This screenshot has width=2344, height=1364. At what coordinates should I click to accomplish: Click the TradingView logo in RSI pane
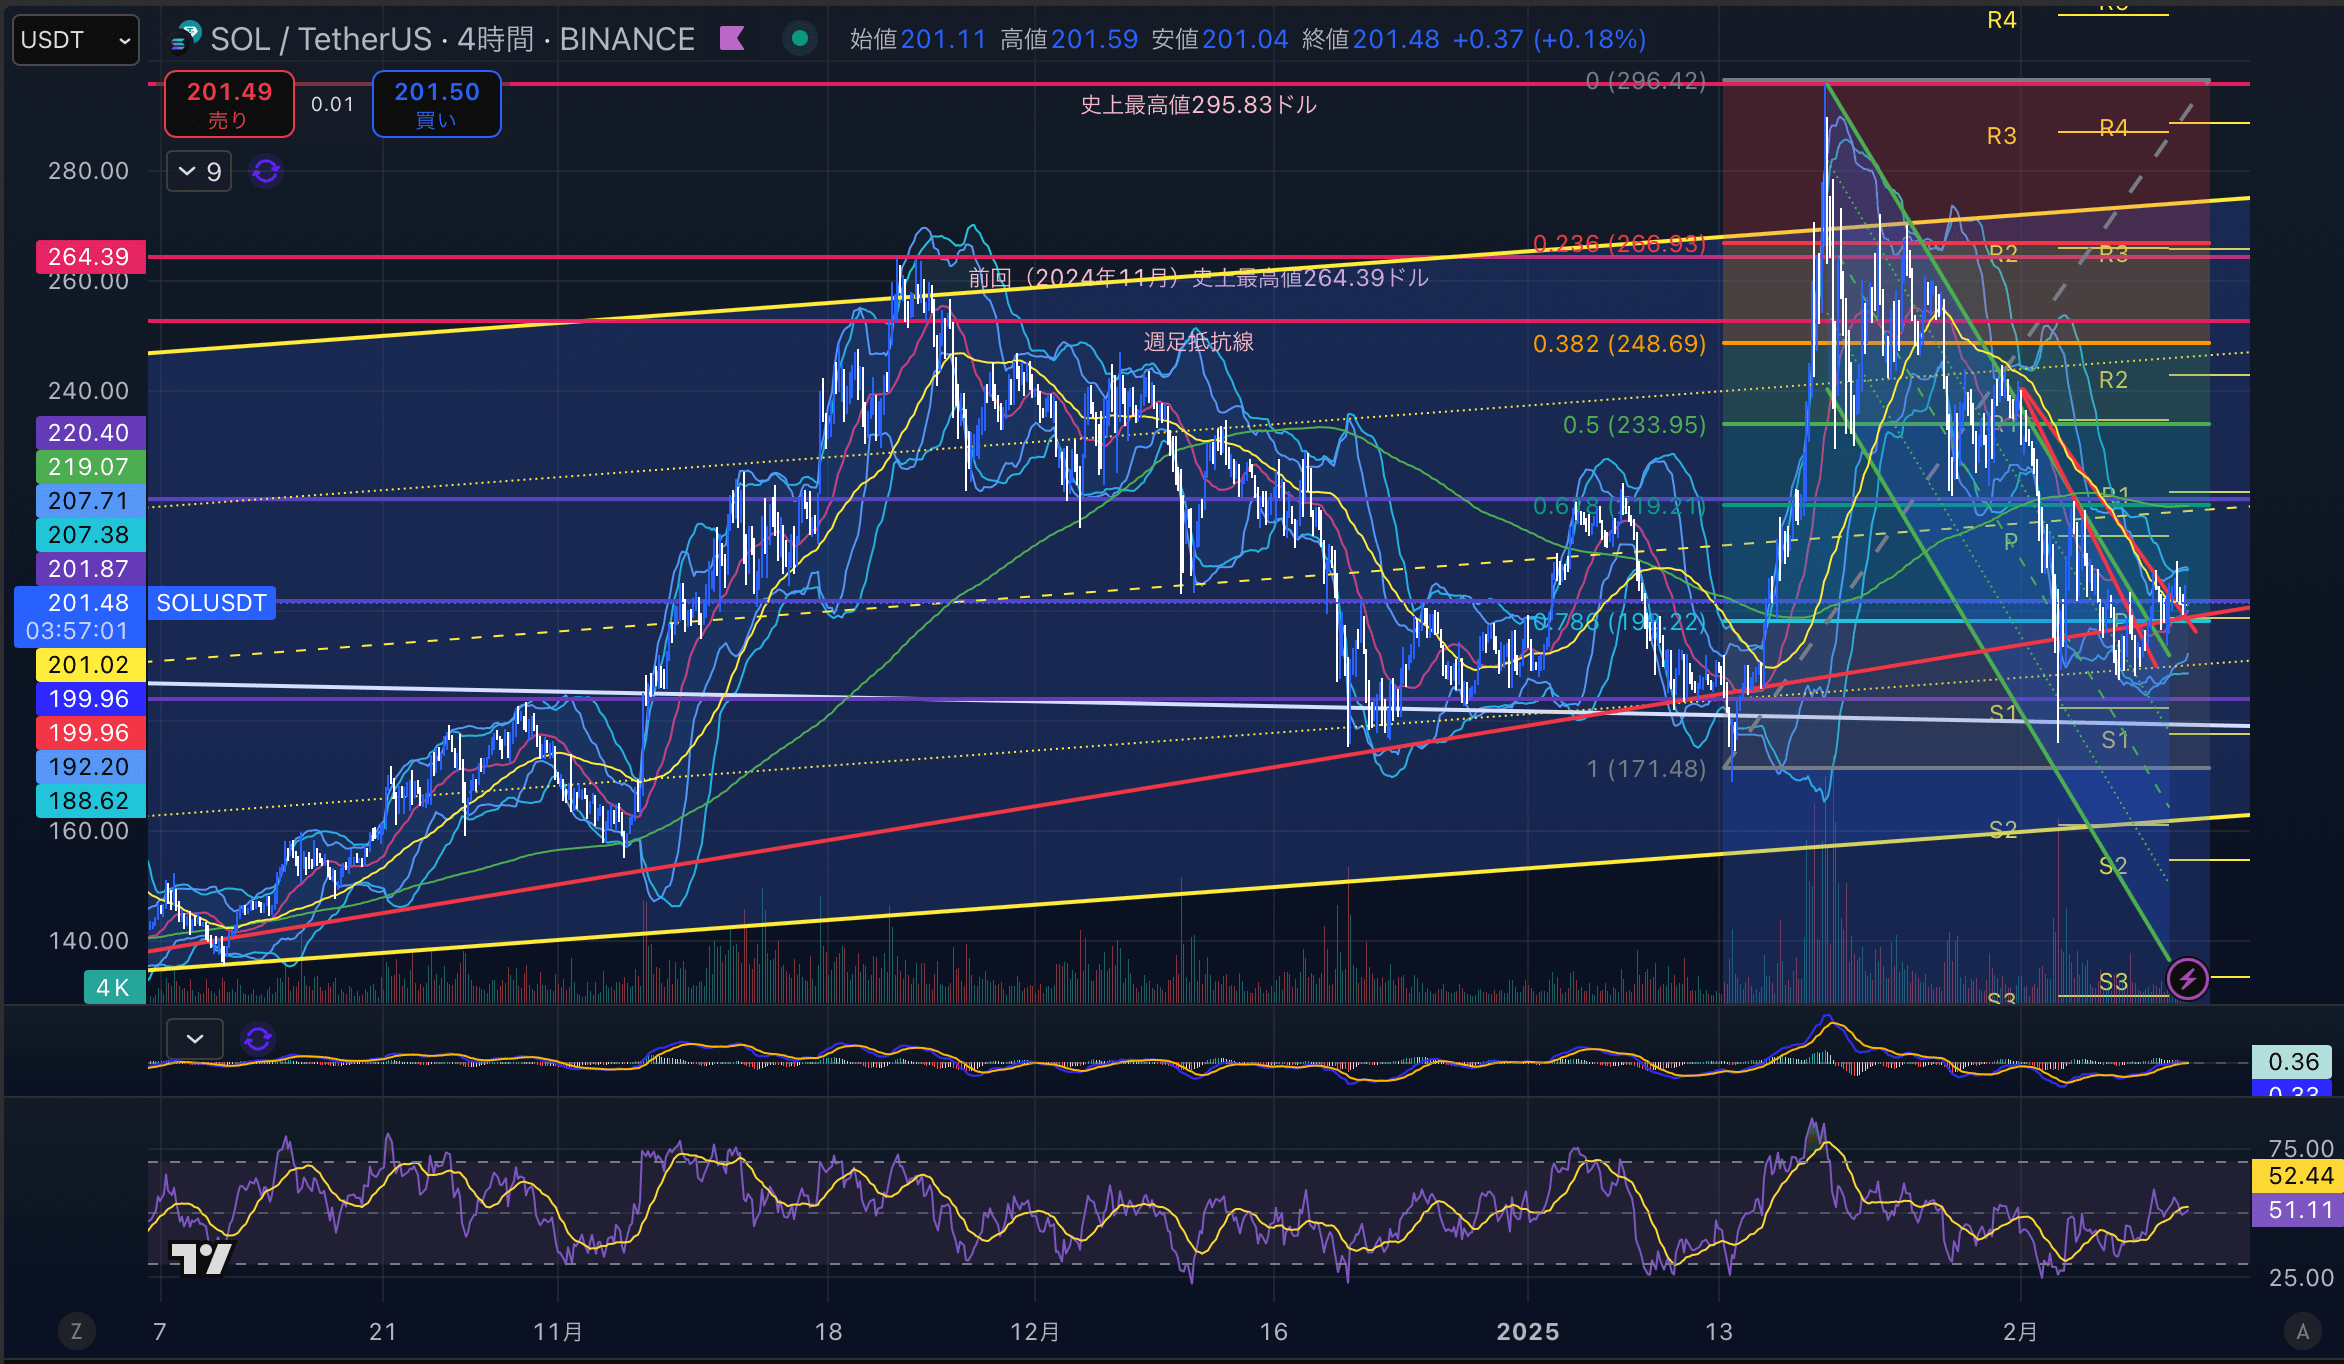click(201, 1258)
